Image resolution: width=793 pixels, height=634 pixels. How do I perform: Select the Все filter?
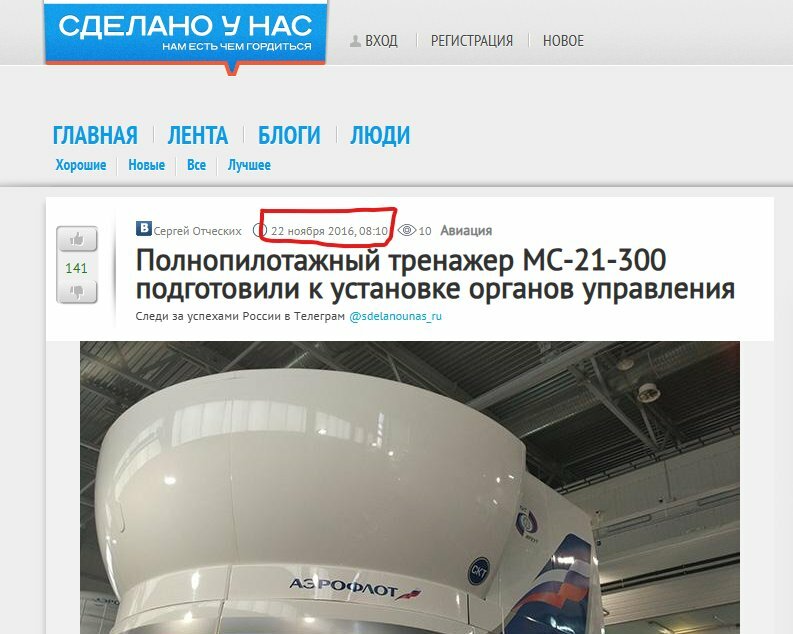[x=196, y=165]
